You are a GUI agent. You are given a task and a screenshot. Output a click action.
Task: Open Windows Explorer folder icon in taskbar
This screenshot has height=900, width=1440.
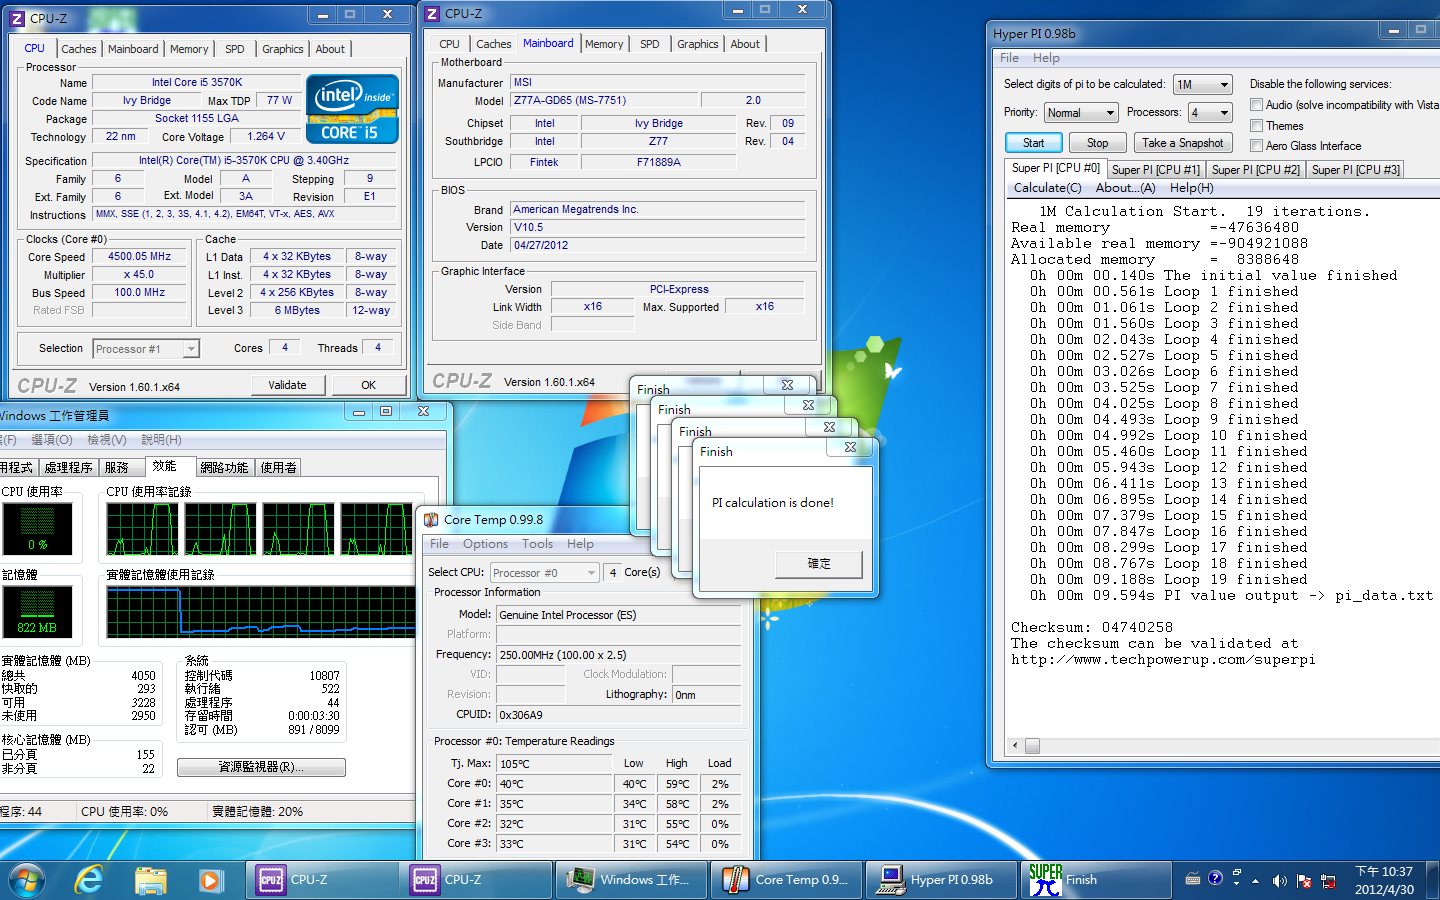(150, 880)
